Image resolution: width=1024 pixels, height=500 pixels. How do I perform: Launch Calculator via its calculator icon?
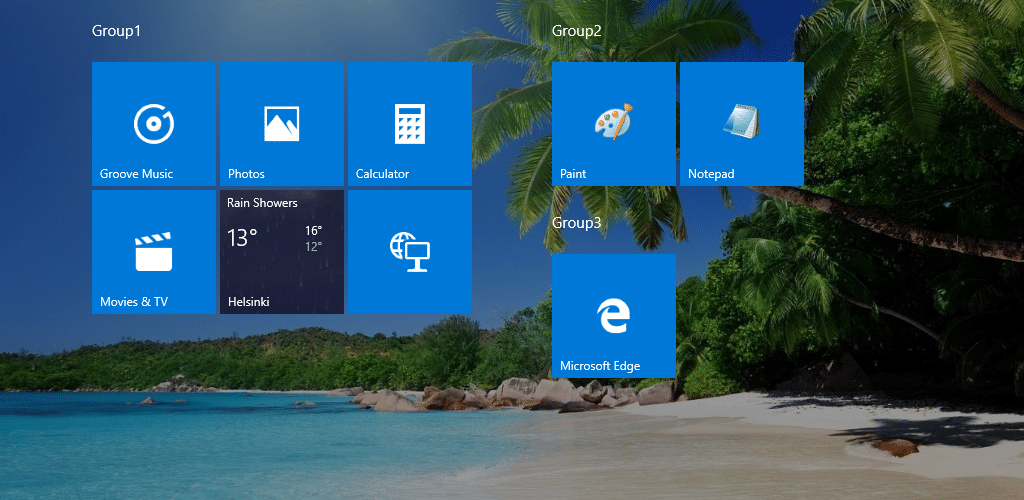click(x=409, y=124)
